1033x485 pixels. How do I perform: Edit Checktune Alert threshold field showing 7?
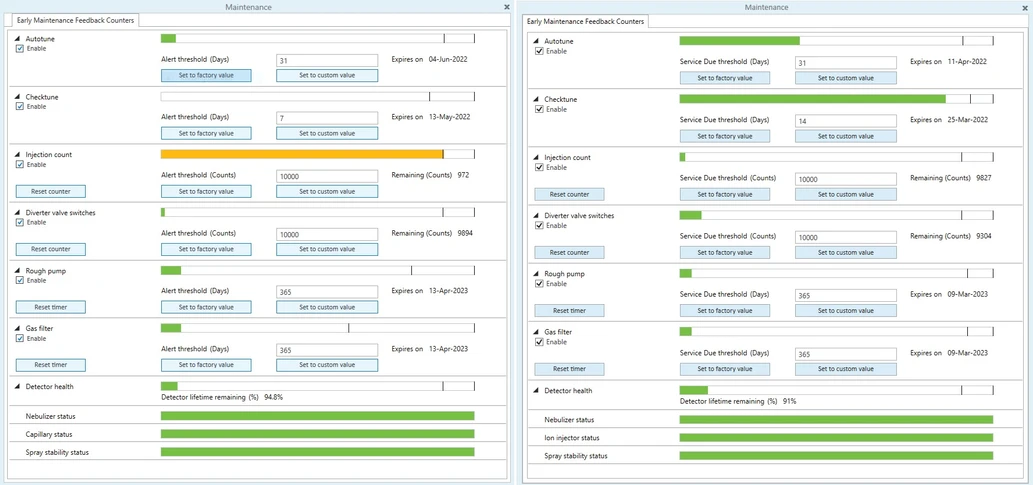pos(327,119)
